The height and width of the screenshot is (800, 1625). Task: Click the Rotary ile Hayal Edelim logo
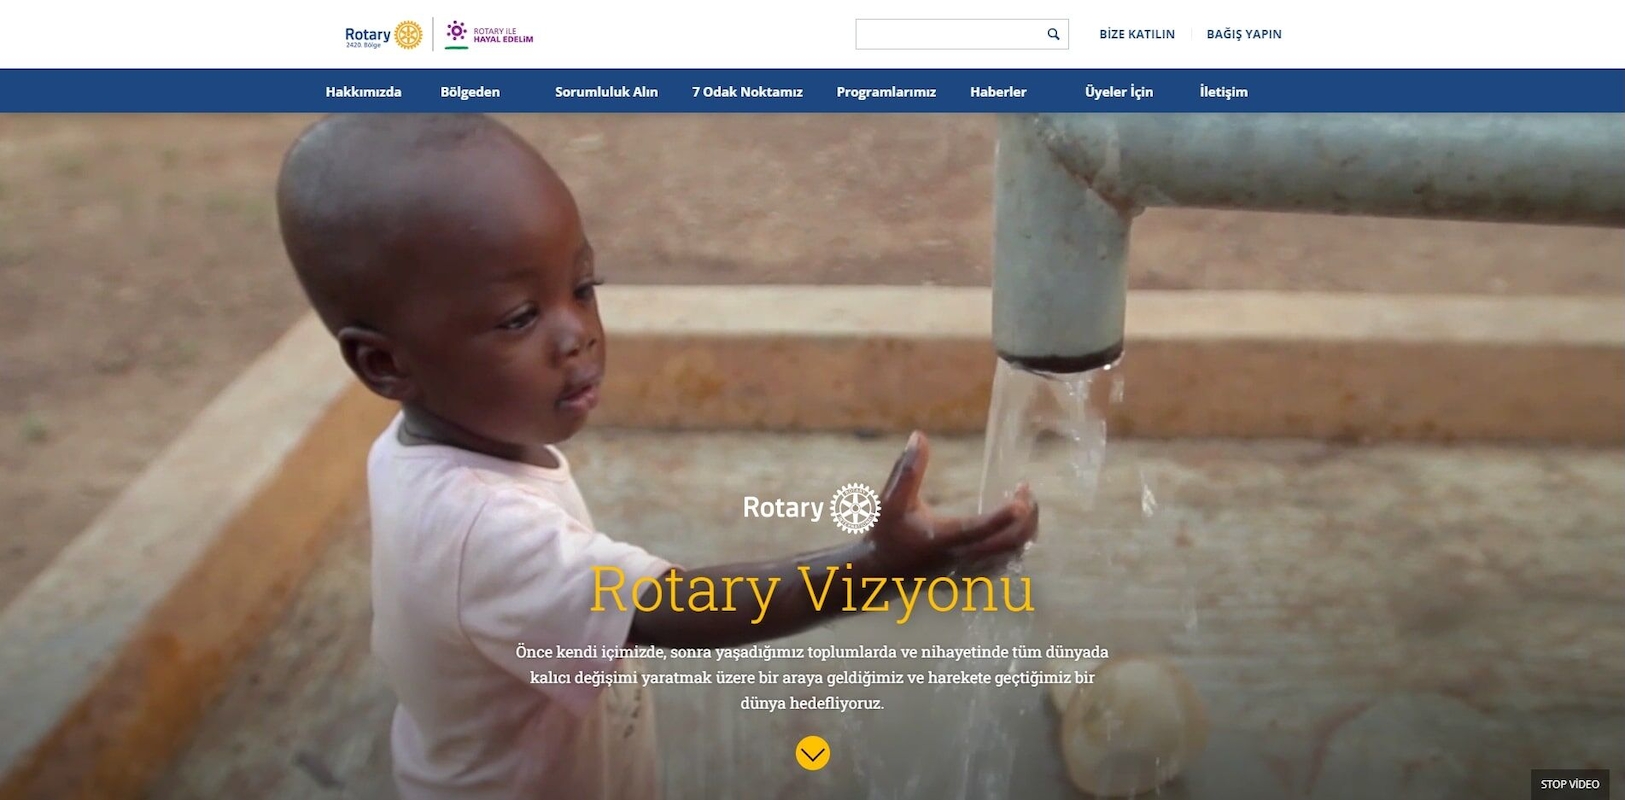pyautogui.click(x=489, y=35)
